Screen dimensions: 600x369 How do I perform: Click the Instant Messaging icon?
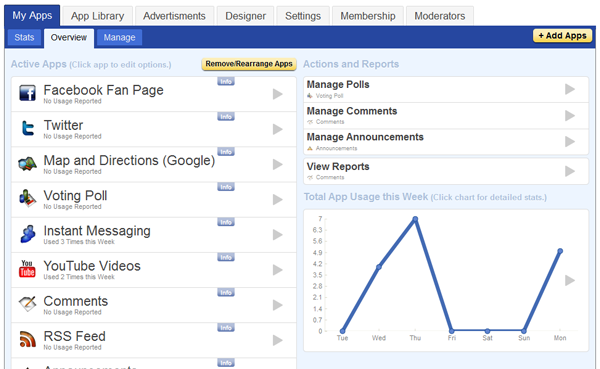coord(28,234)
